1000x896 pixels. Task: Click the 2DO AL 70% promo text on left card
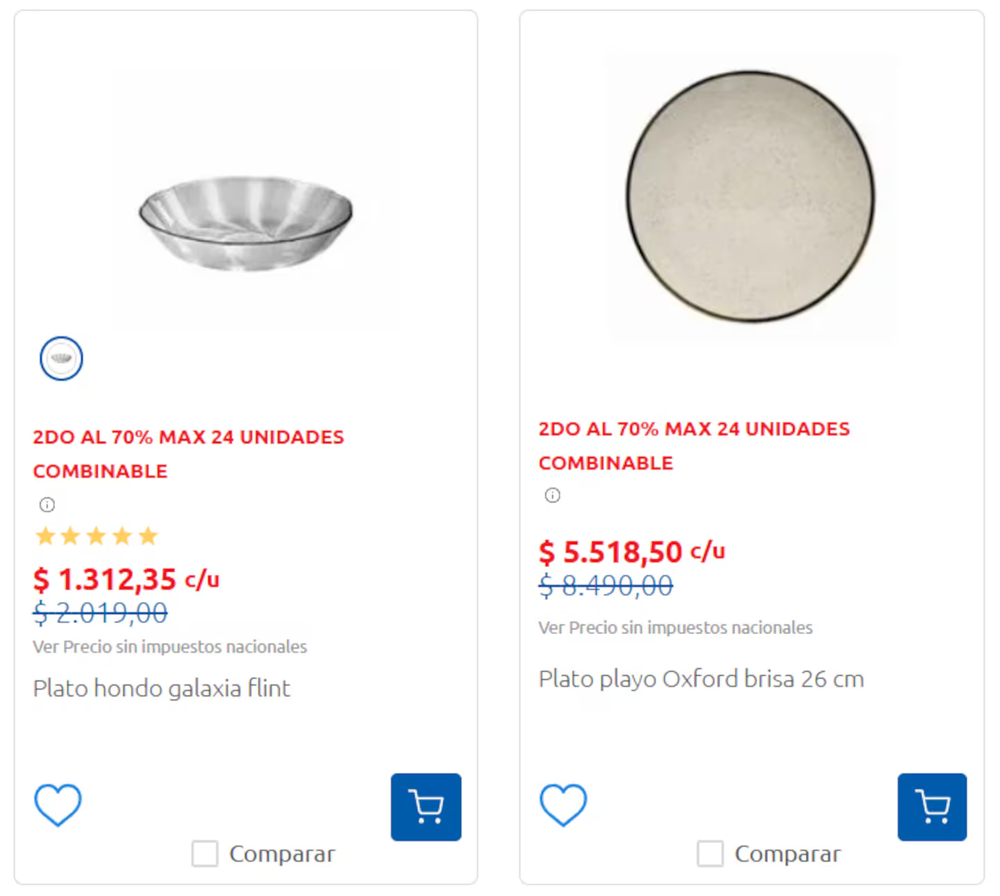tap(187, 437)
